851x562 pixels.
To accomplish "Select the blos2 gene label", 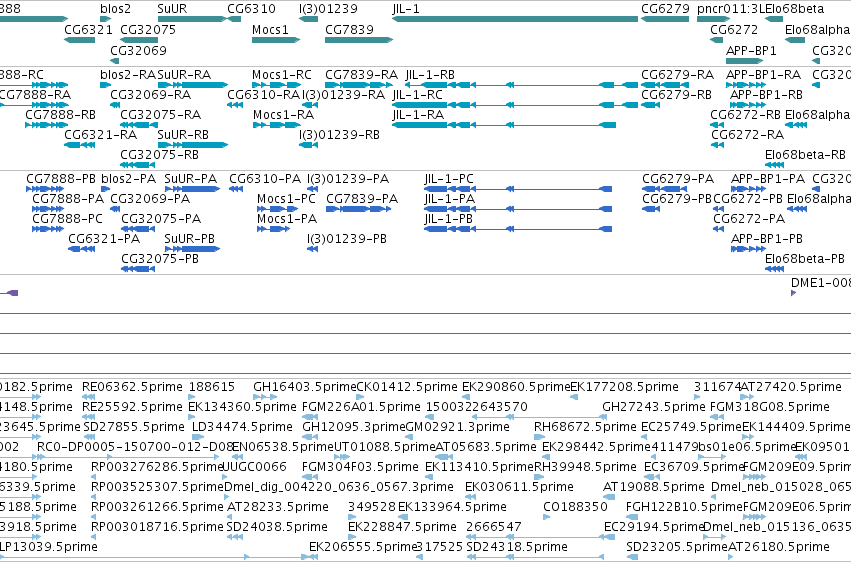I will 116,9.
